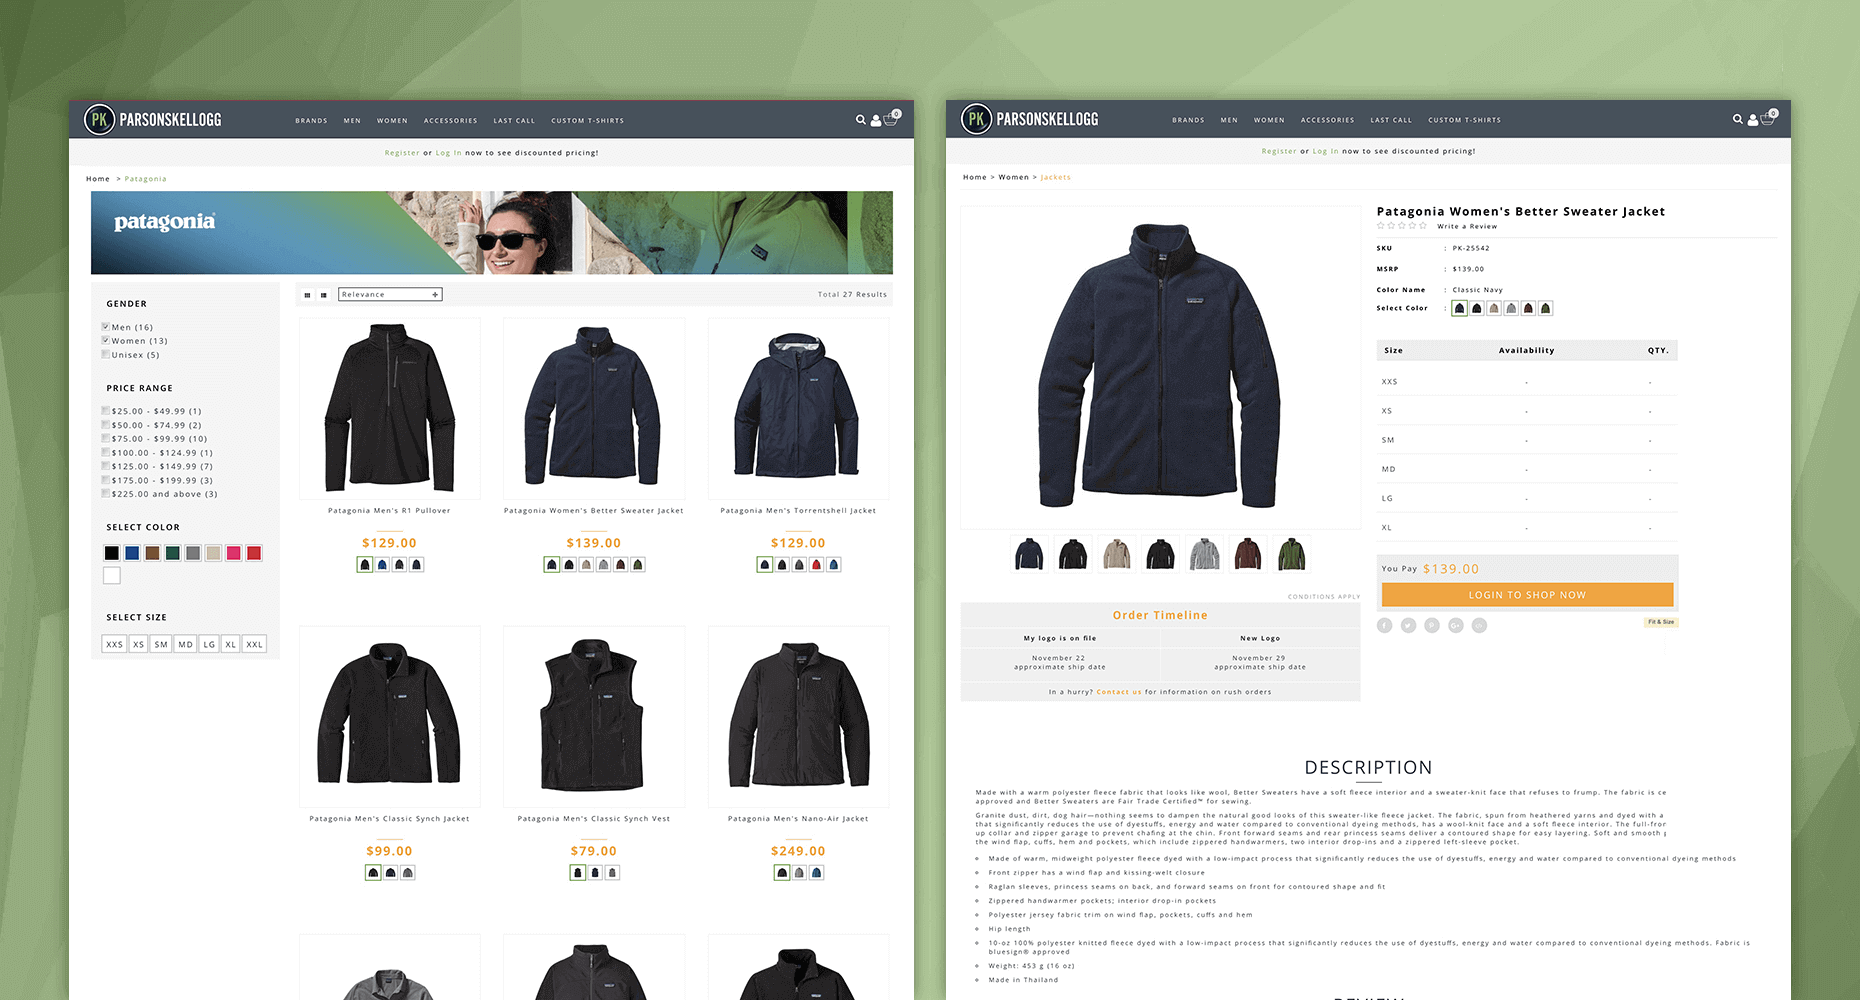The height and width of the screenshot is (1000, 1860).
Task: Open Accessories menu on the listing page
Action: coord(450,121)
